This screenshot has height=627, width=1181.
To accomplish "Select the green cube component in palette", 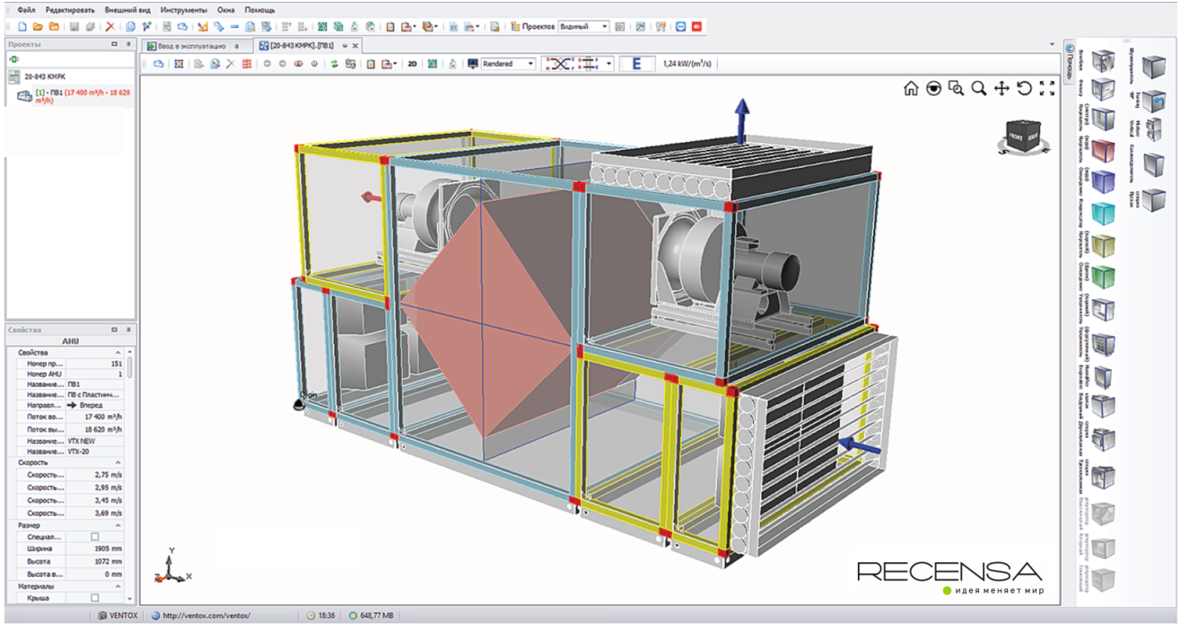I will click(1102, 277).
